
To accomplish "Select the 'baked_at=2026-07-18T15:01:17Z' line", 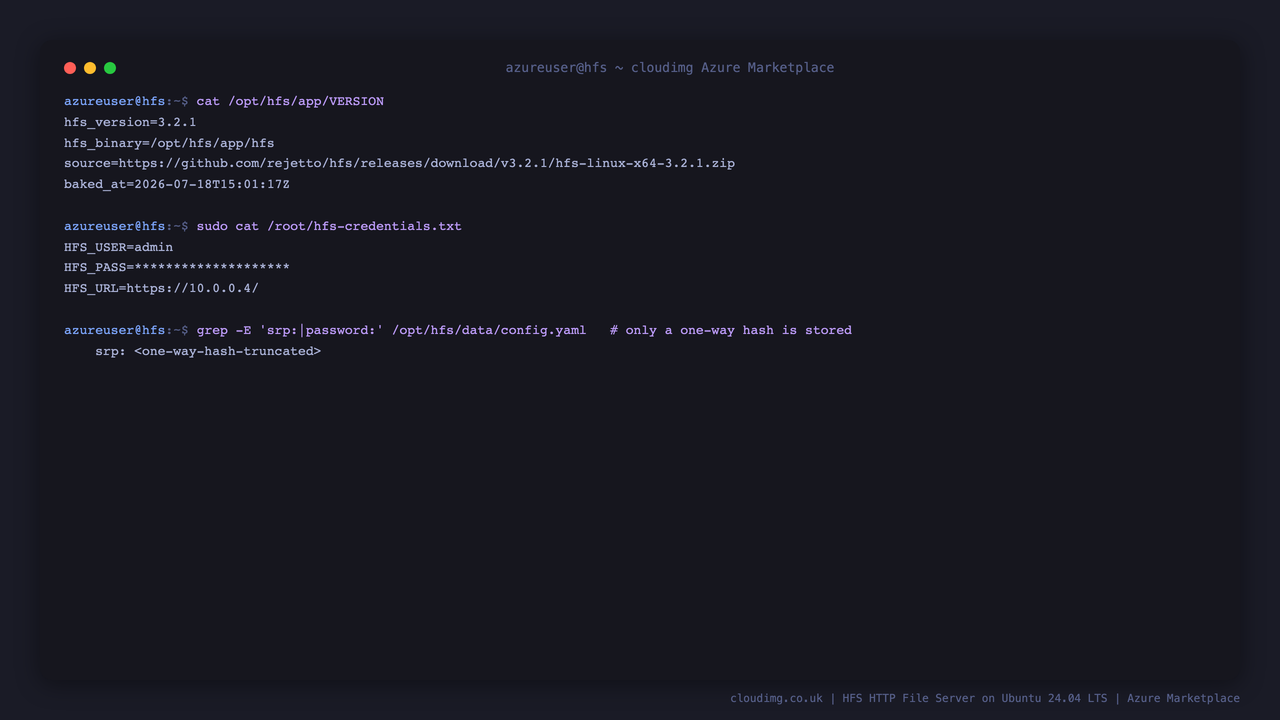I will pyautogui.click(x=177, y=184).
